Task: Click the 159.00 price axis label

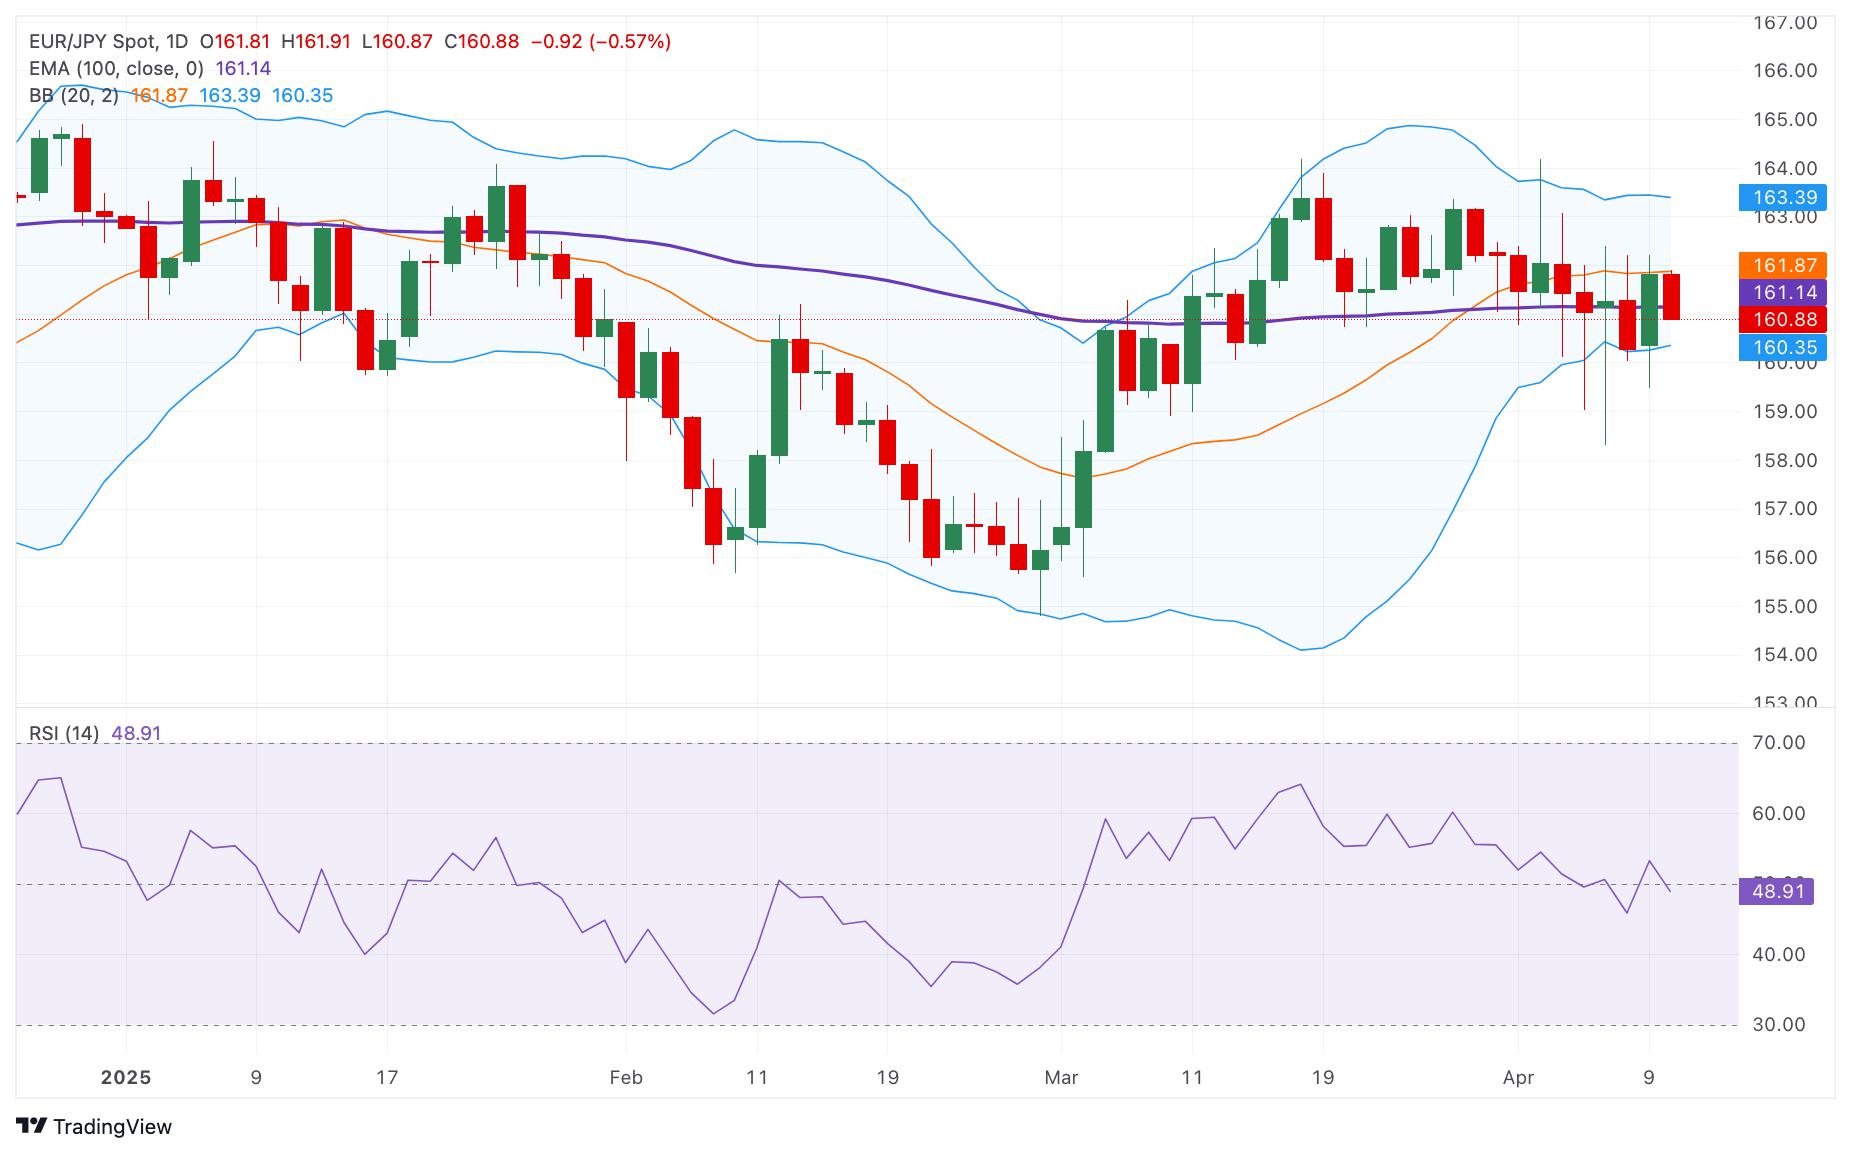Action: [1787, 411]
